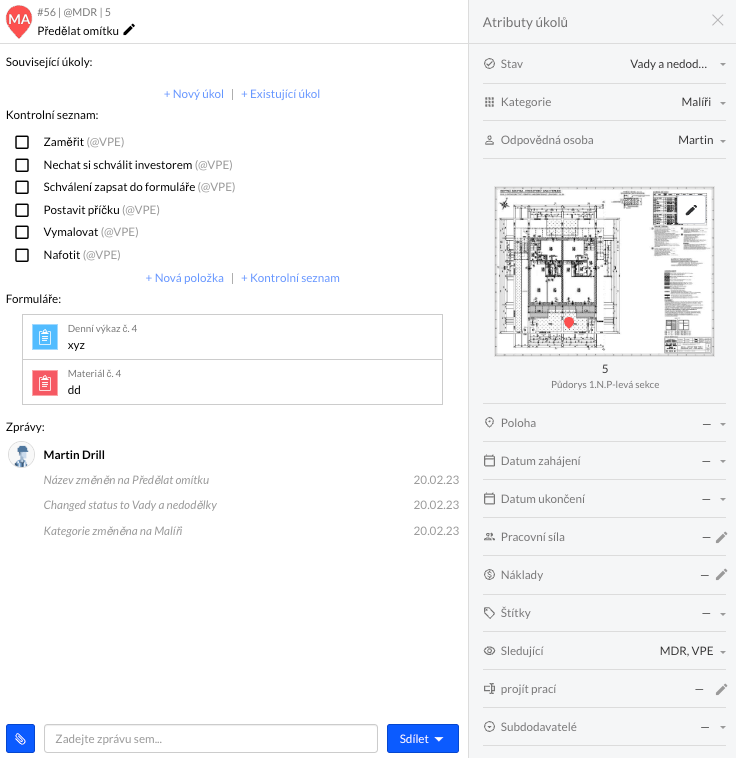The image size is (736, 758).
Task: Edit the floor plan with pencil icon
Action: coord(690,210)
